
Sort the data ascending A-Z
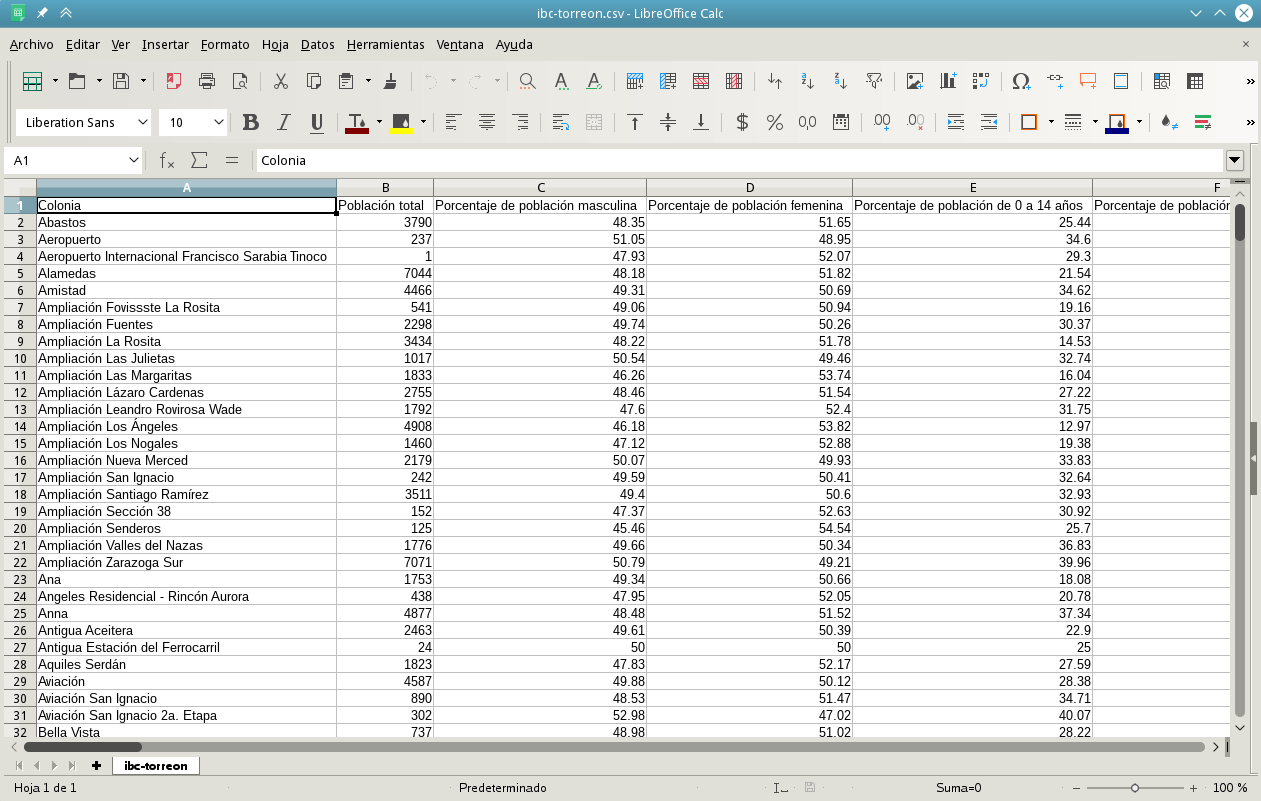(808, 81)
